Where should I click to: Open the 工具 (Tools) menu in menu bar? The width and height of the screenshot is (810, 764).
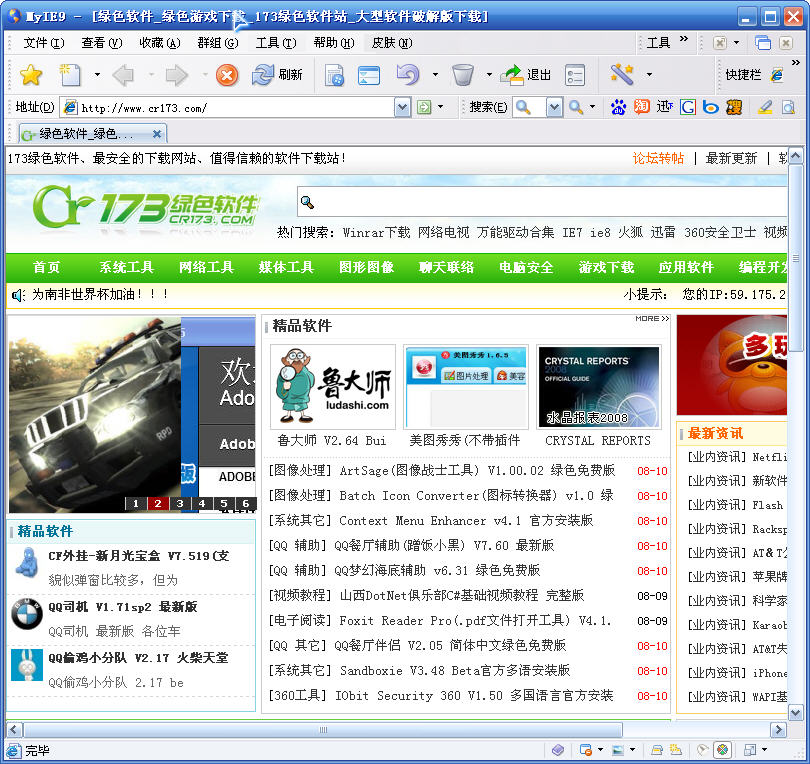275,43
